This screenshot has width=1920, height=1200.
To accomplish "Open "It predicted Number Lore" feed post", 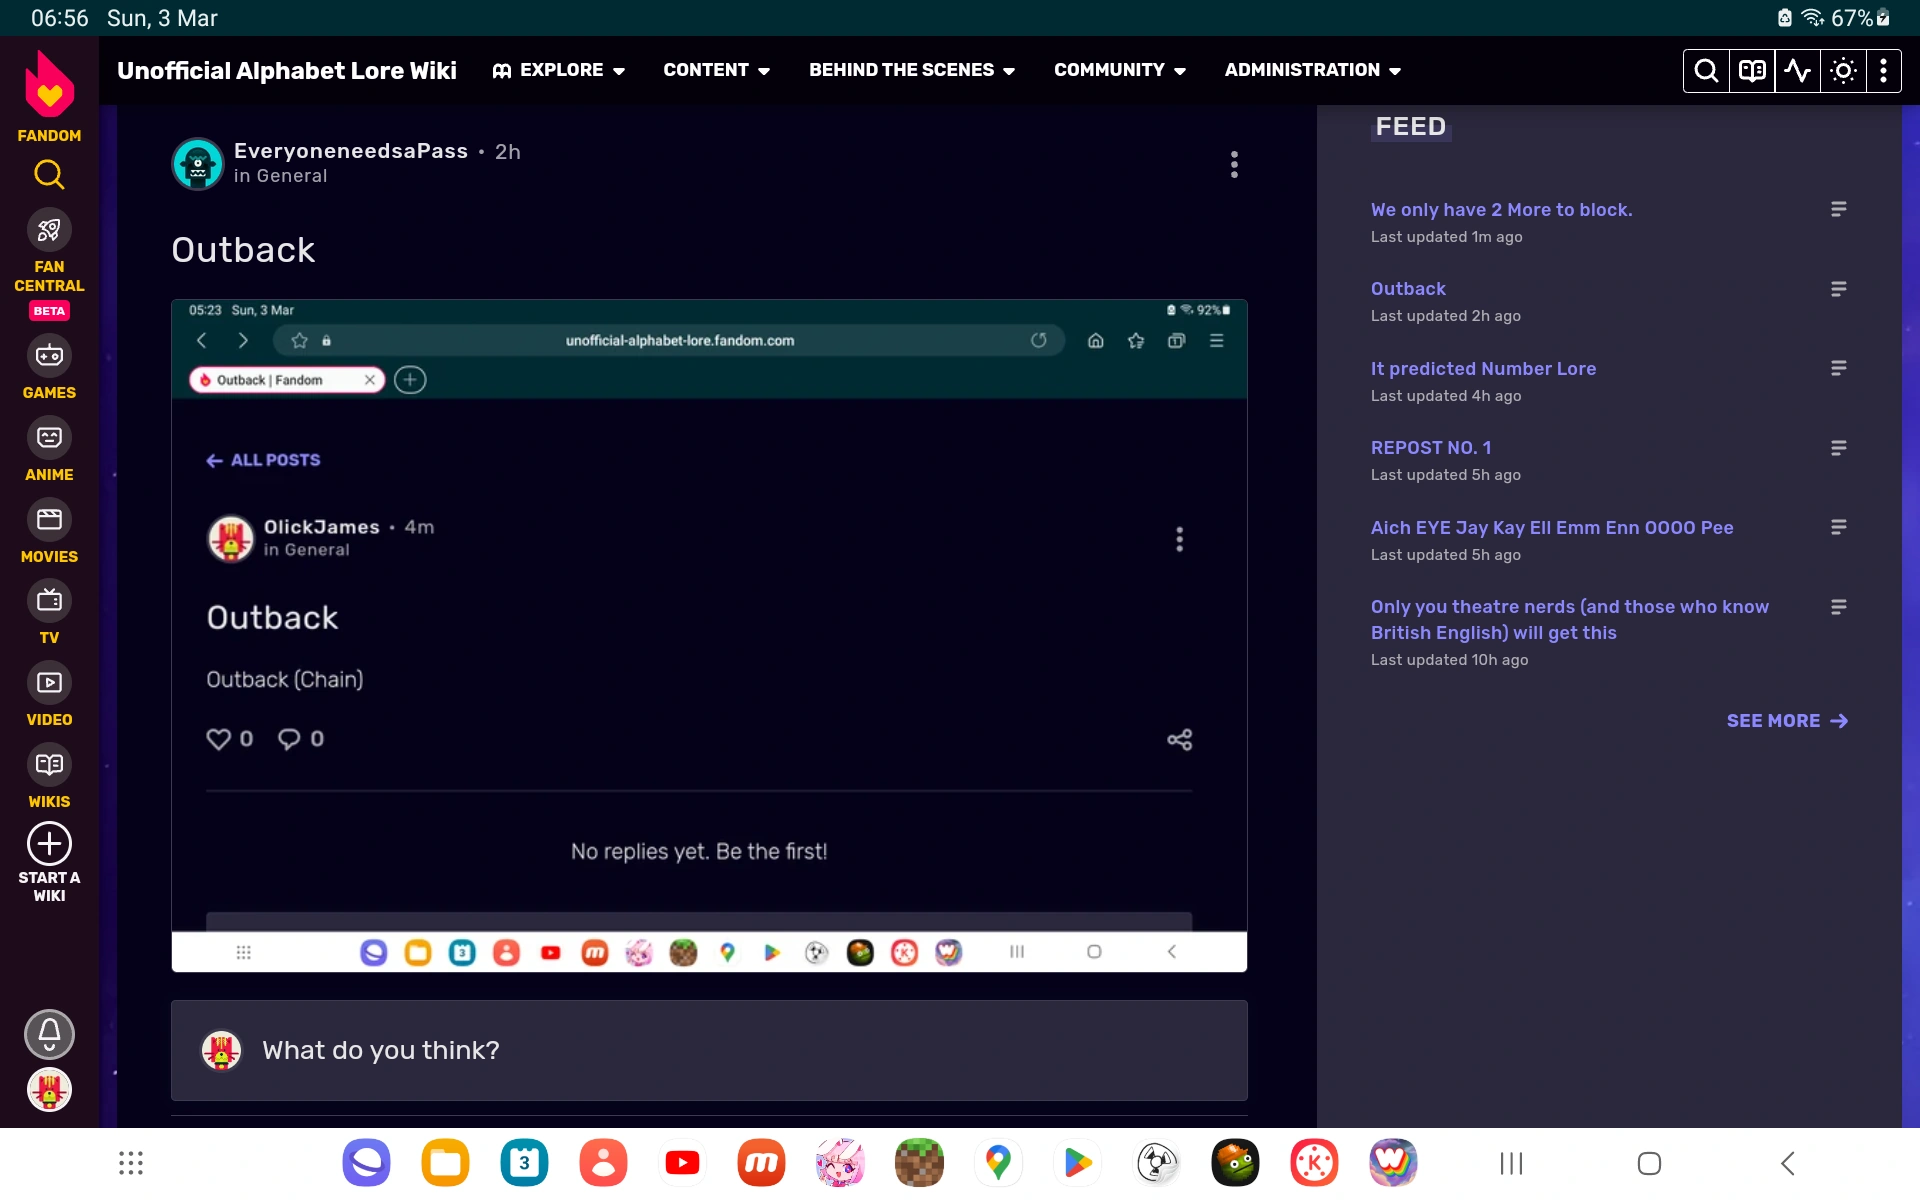I will 1482,369.
